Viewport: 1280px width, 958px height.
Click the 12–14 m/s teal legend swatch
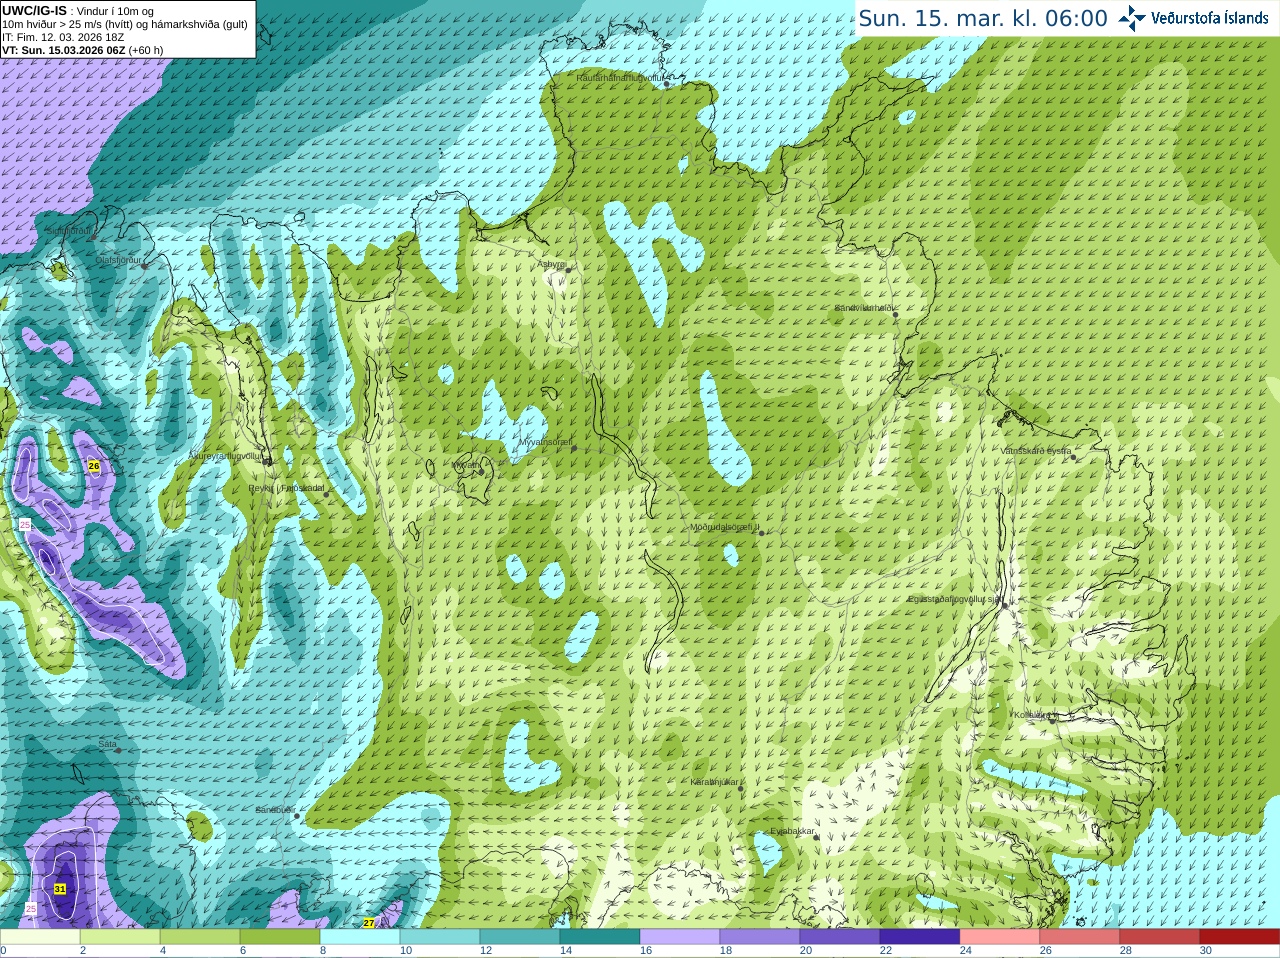coord(520,937)
